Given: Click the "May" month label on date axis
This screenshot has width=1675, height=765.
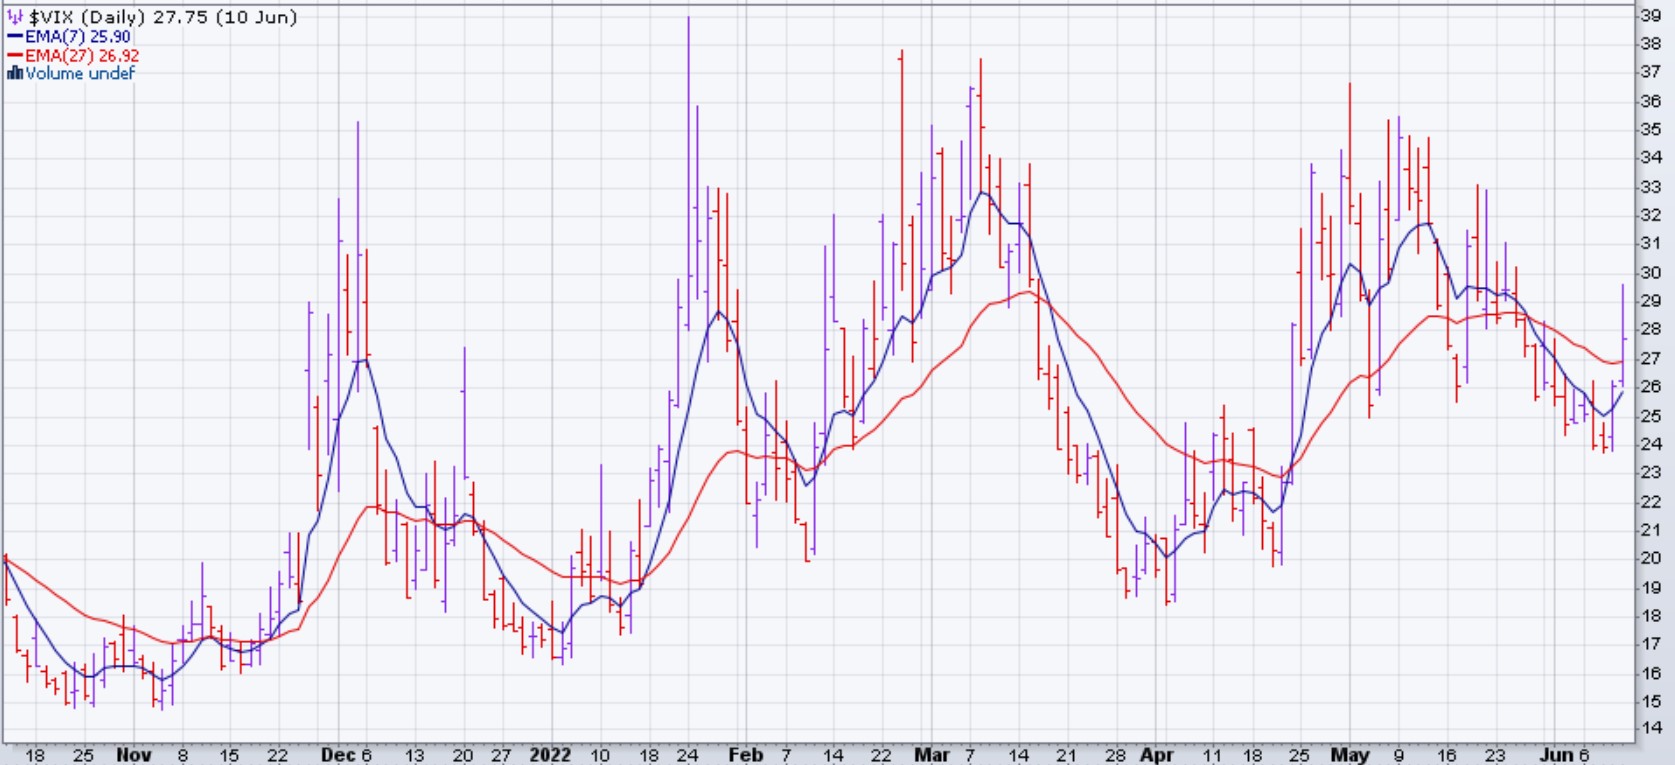Looking at the screenshot, I should pos(1350,755).
